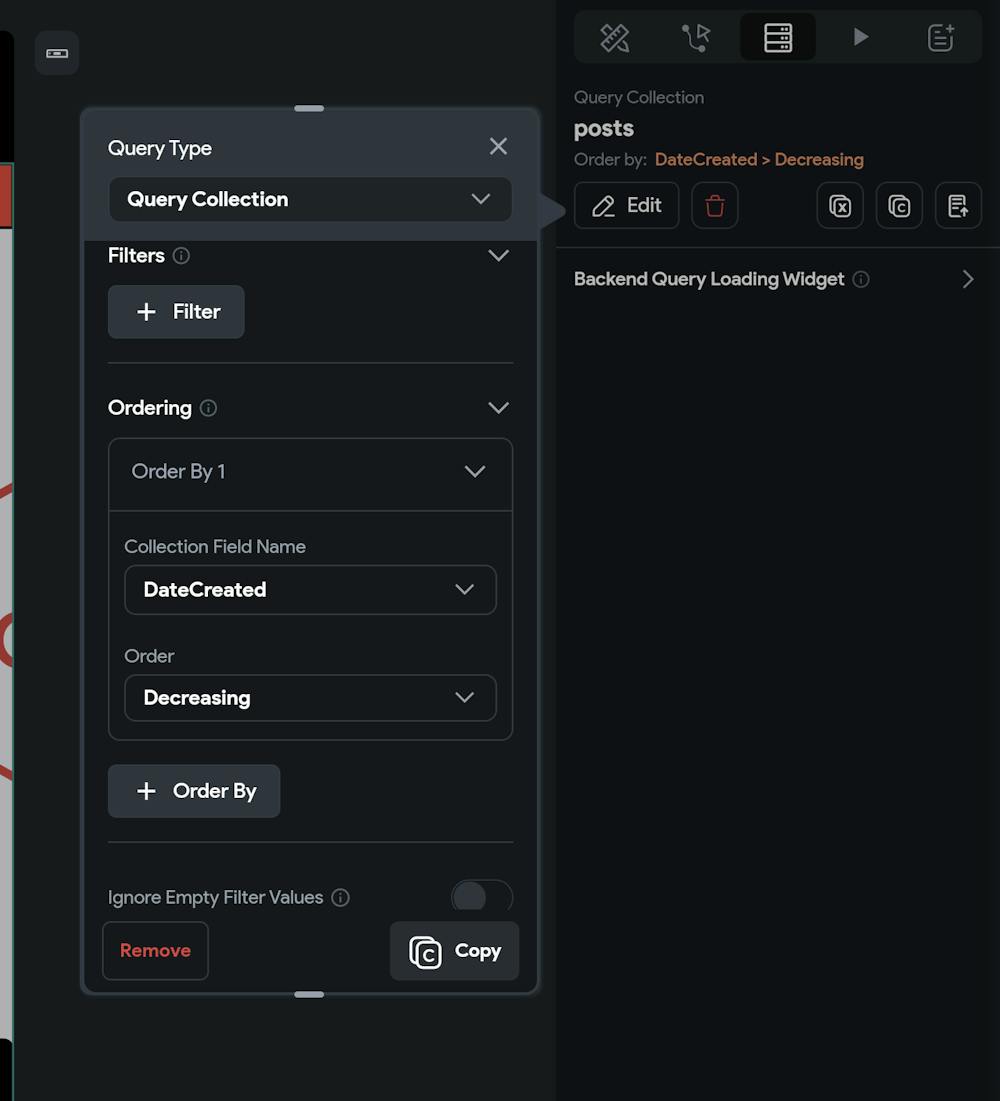
Task: Click the red trash delete query icon
Action: [715, 206]
